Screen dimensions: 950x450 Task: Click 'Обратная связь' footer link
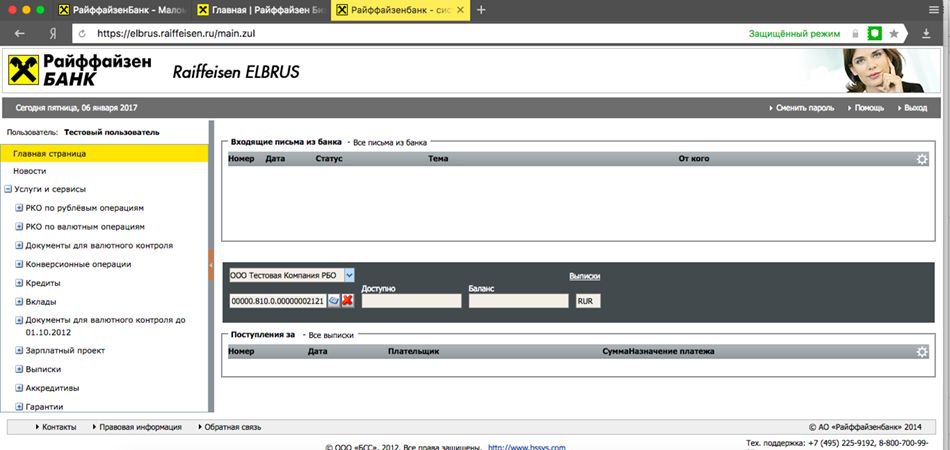233,427
